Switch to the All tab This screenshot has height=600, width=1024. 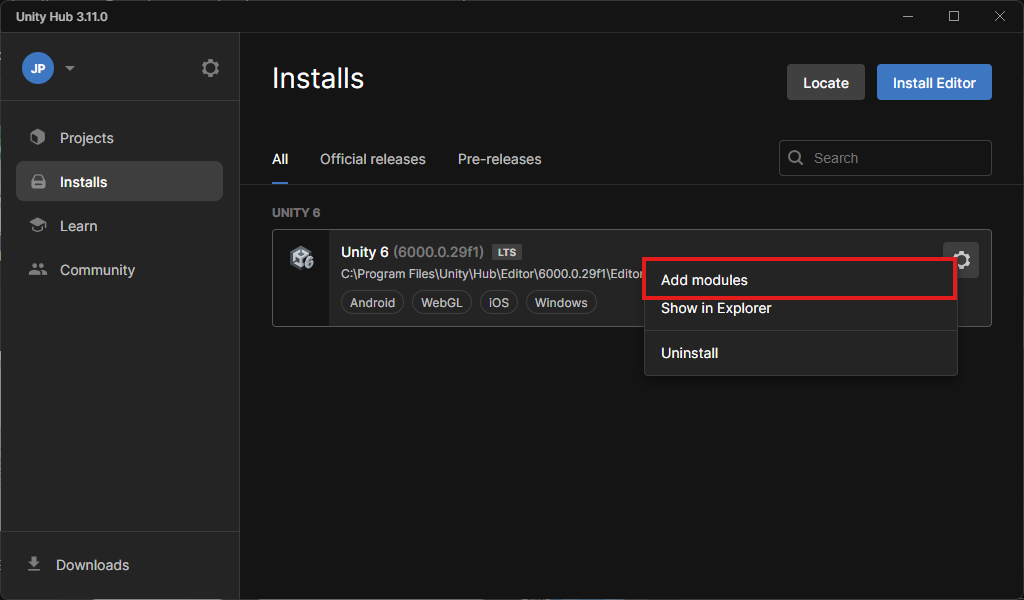(280, 159)
